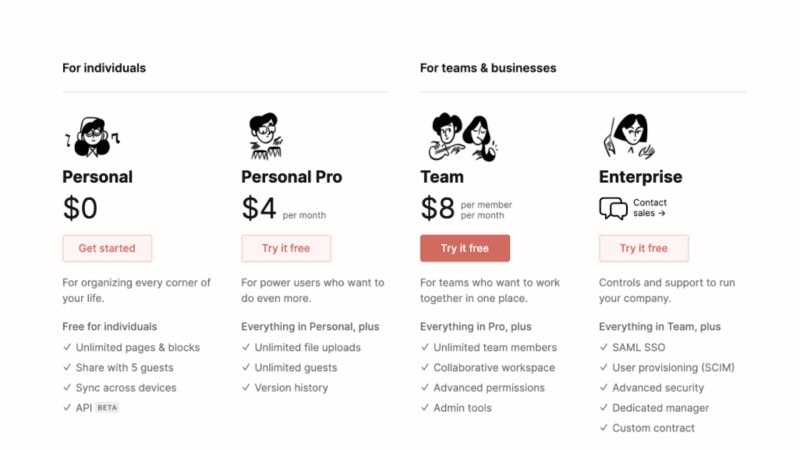Click the For teams & businesses heading
Image resolution: width=800 pixels, height=450 pixels.
(x=488, y=68)
